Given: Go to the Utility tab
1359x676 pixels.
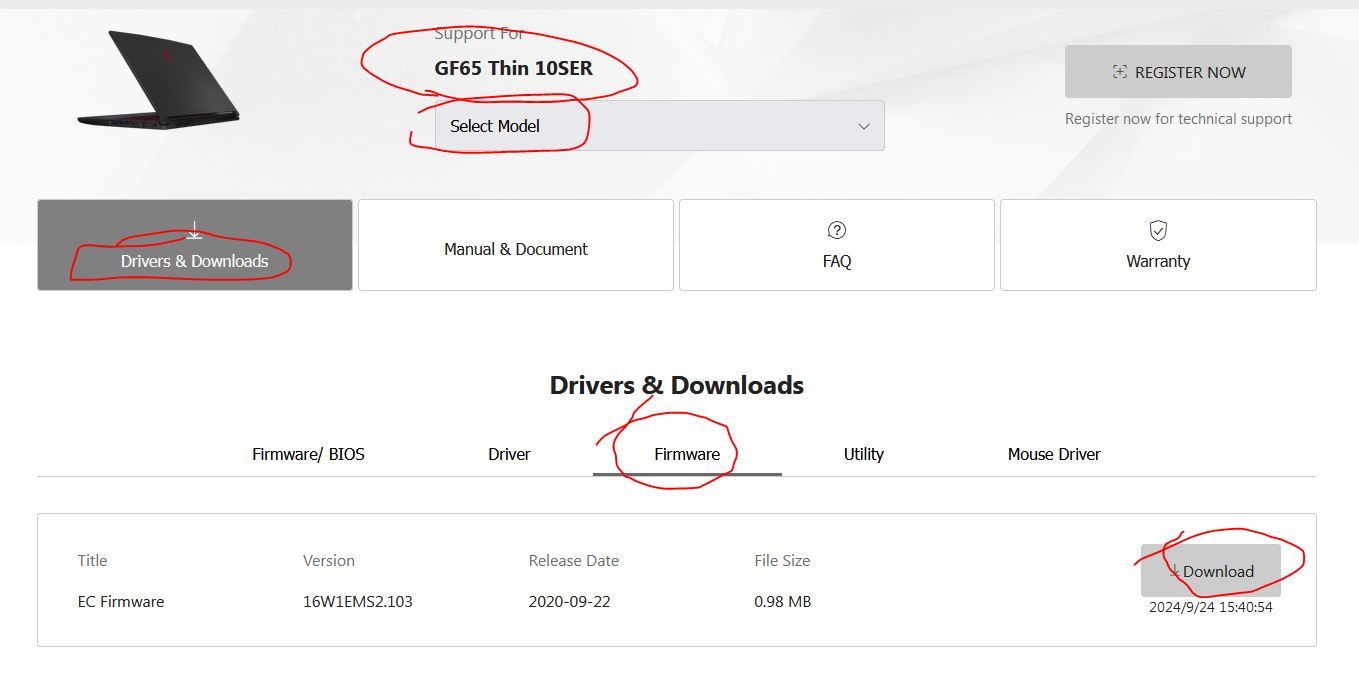Looking at the screenshot, I should [x=863, y=454].
